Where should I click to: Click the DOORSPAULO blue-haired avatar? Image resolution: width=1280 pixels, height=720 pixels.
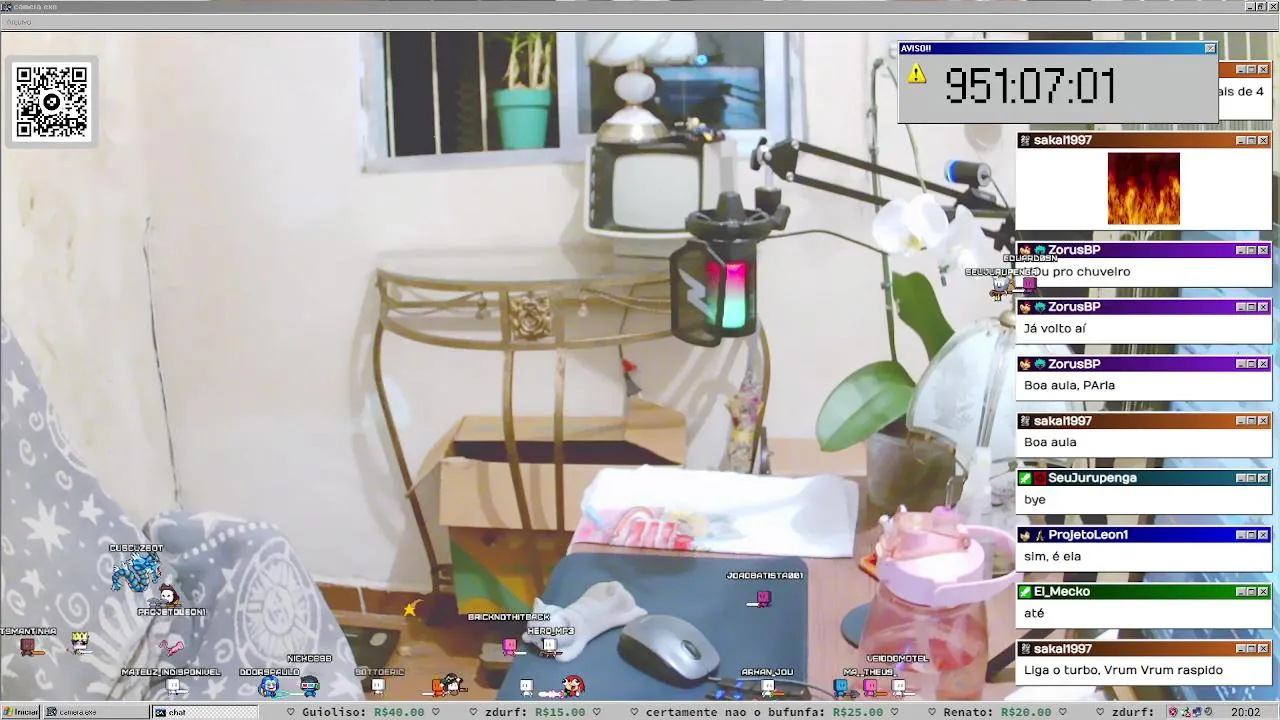tap(268, 686)
